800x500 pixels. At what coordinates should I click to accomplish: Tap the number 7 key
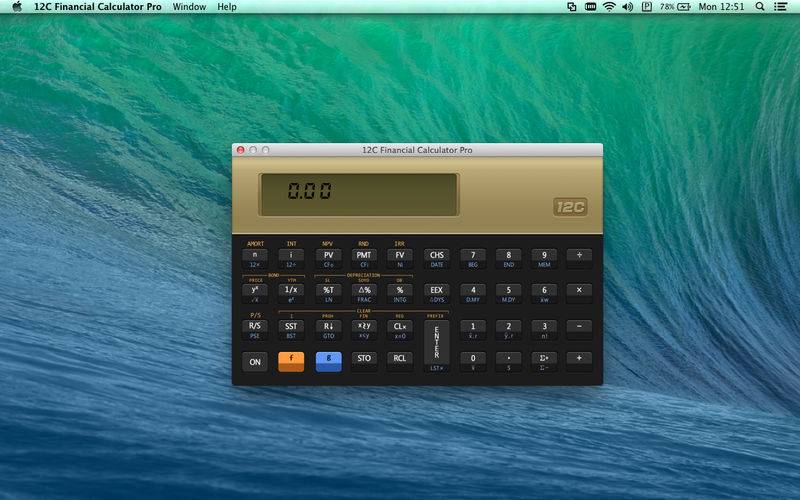coord(473,259)
